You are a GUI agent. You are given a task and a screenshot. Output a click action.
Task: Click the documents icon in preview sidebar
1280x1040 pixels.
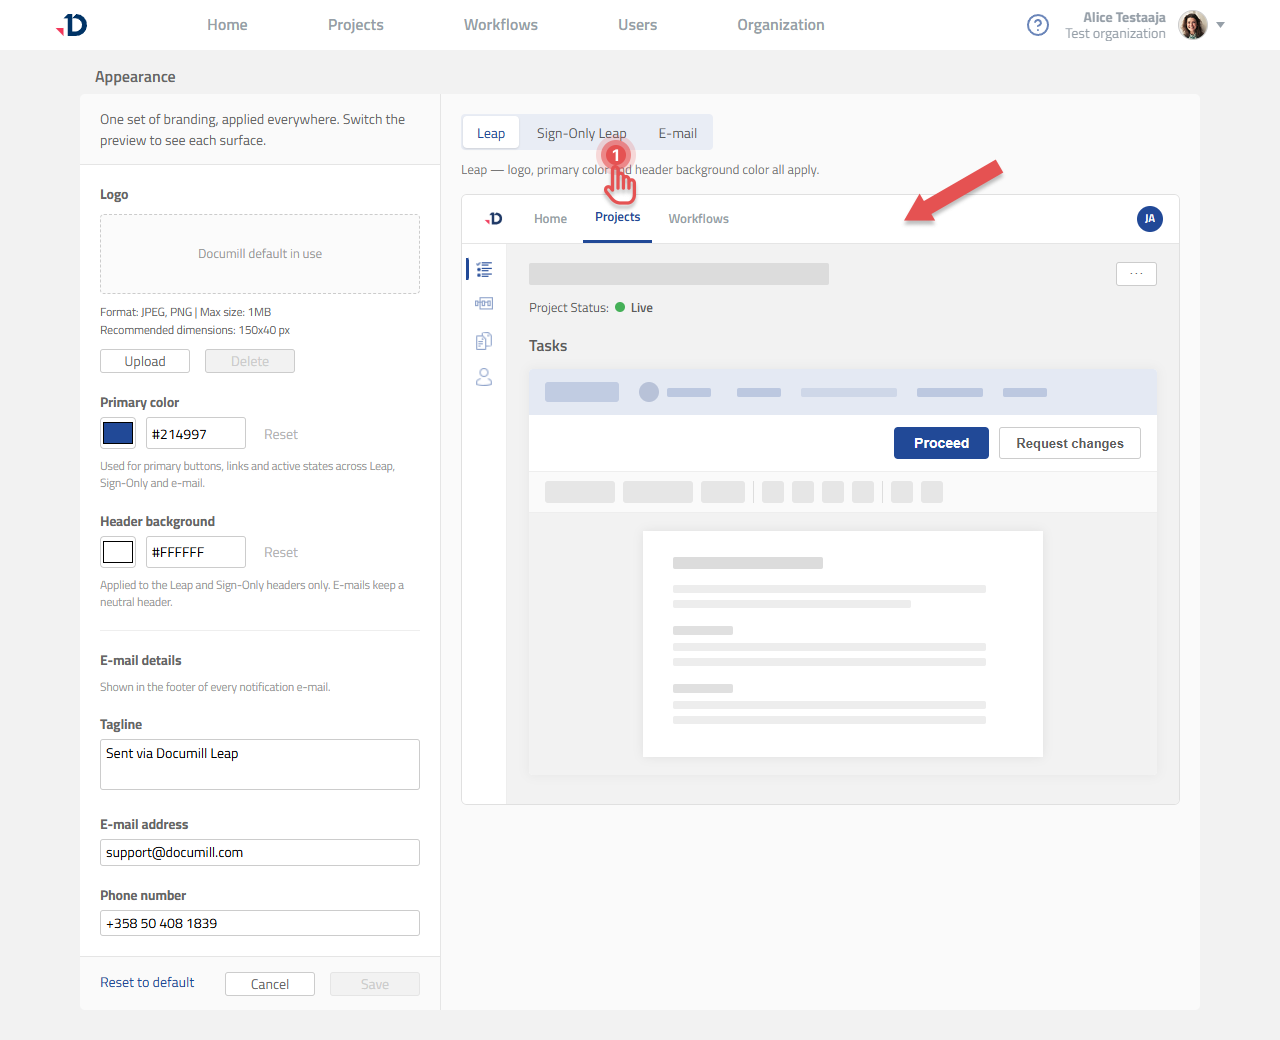(484, 341)
